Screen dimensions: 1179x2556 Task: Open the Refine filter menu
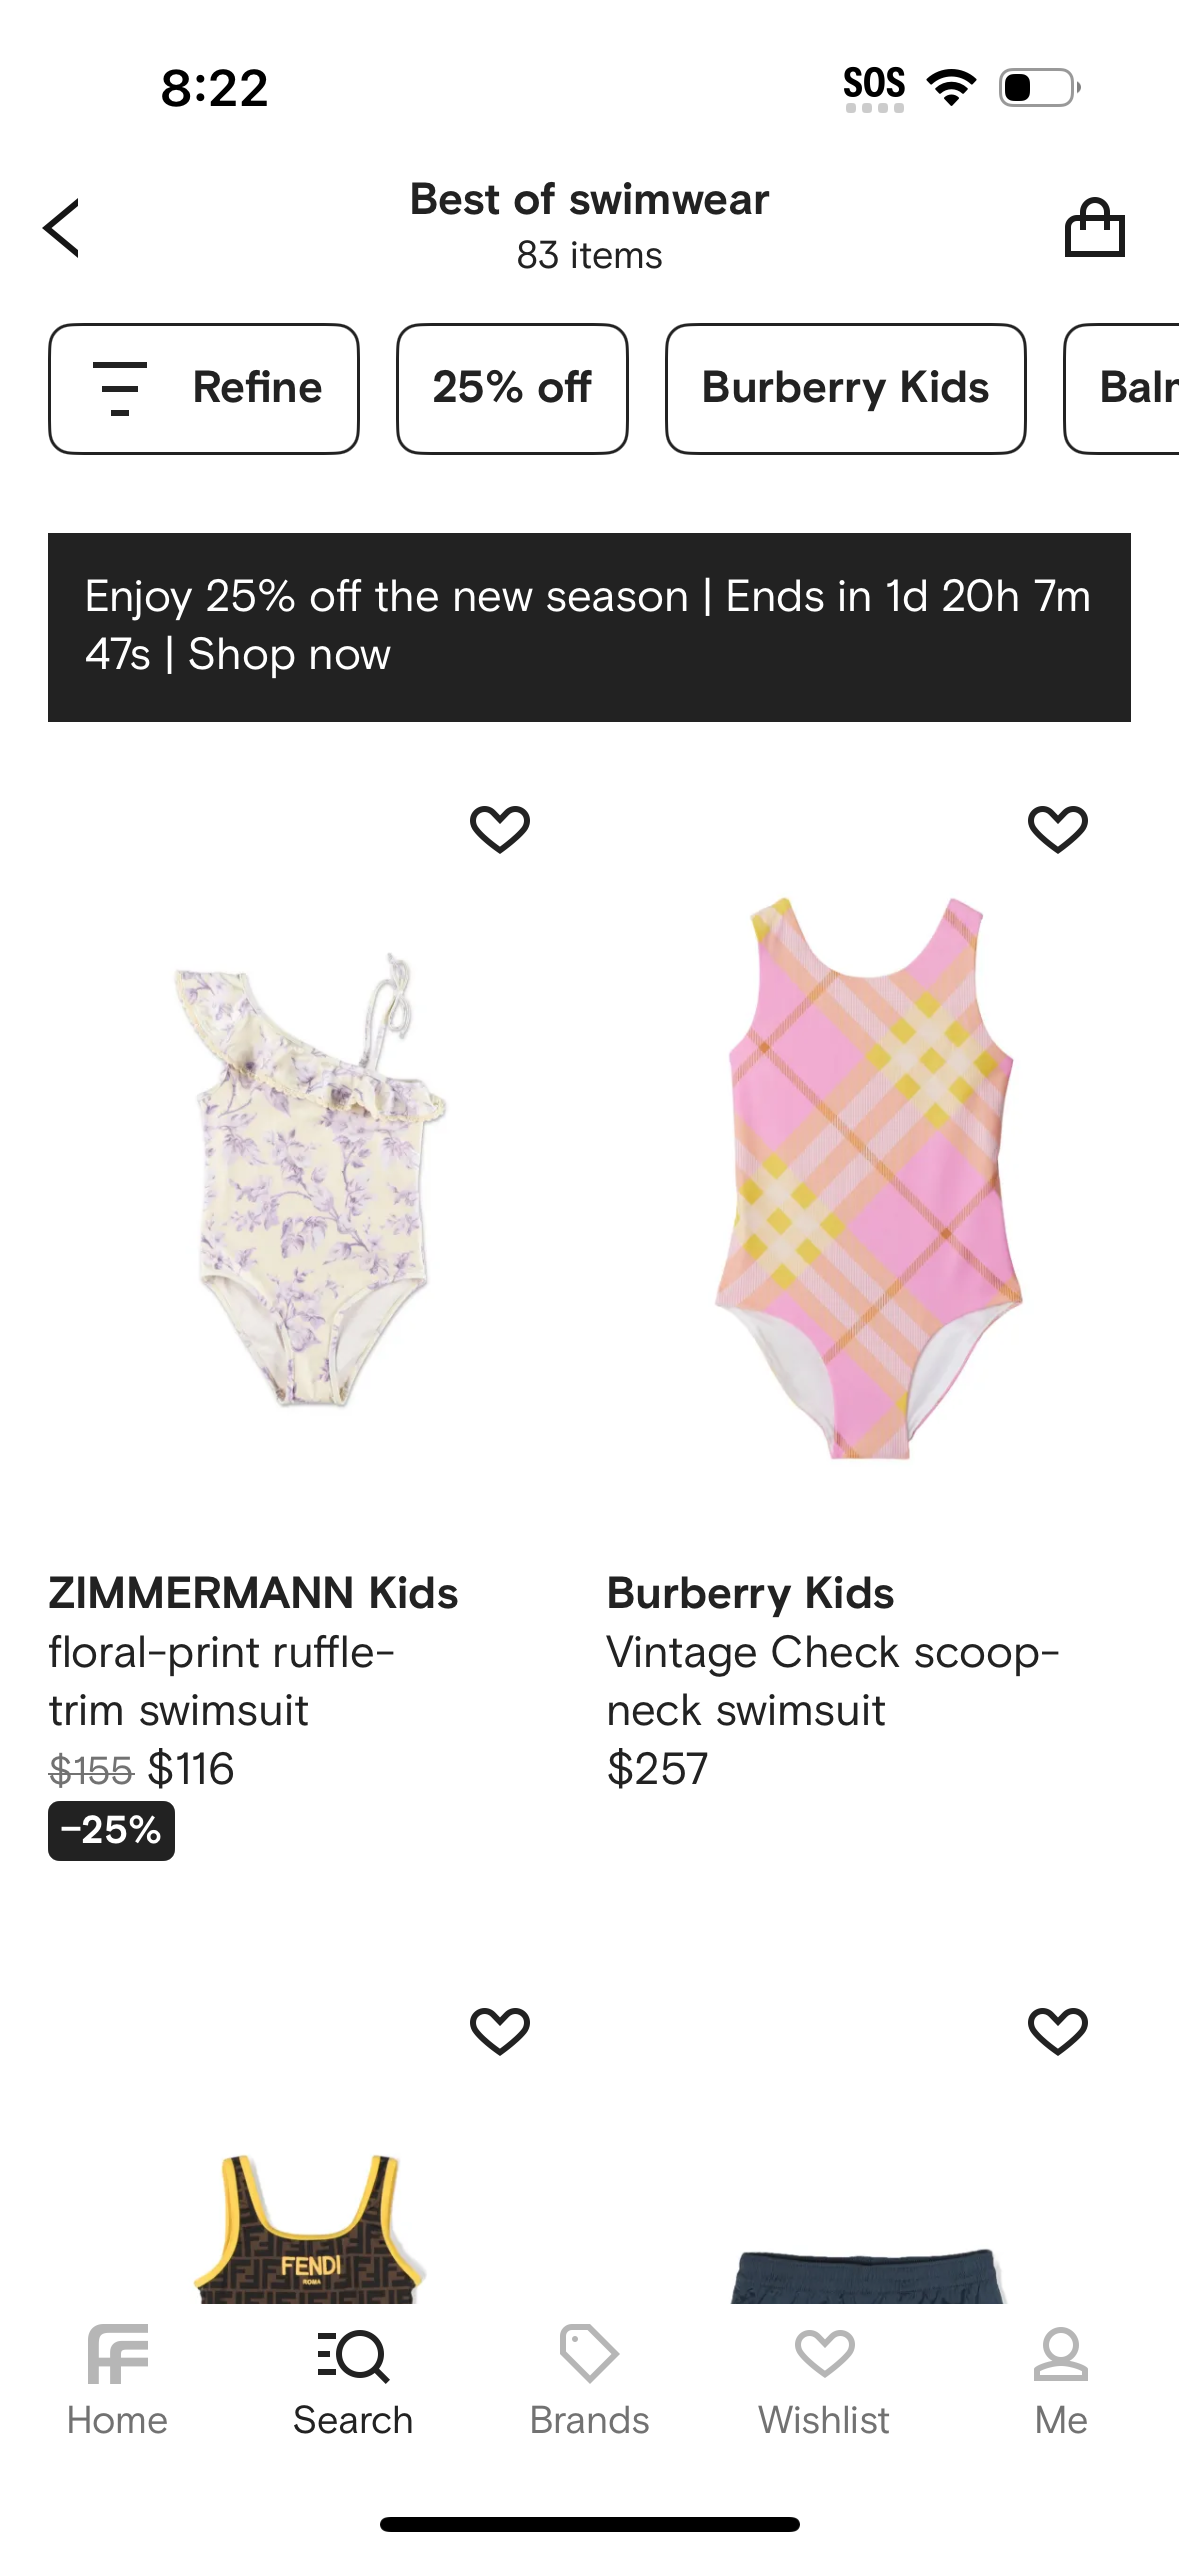point(204,388)
